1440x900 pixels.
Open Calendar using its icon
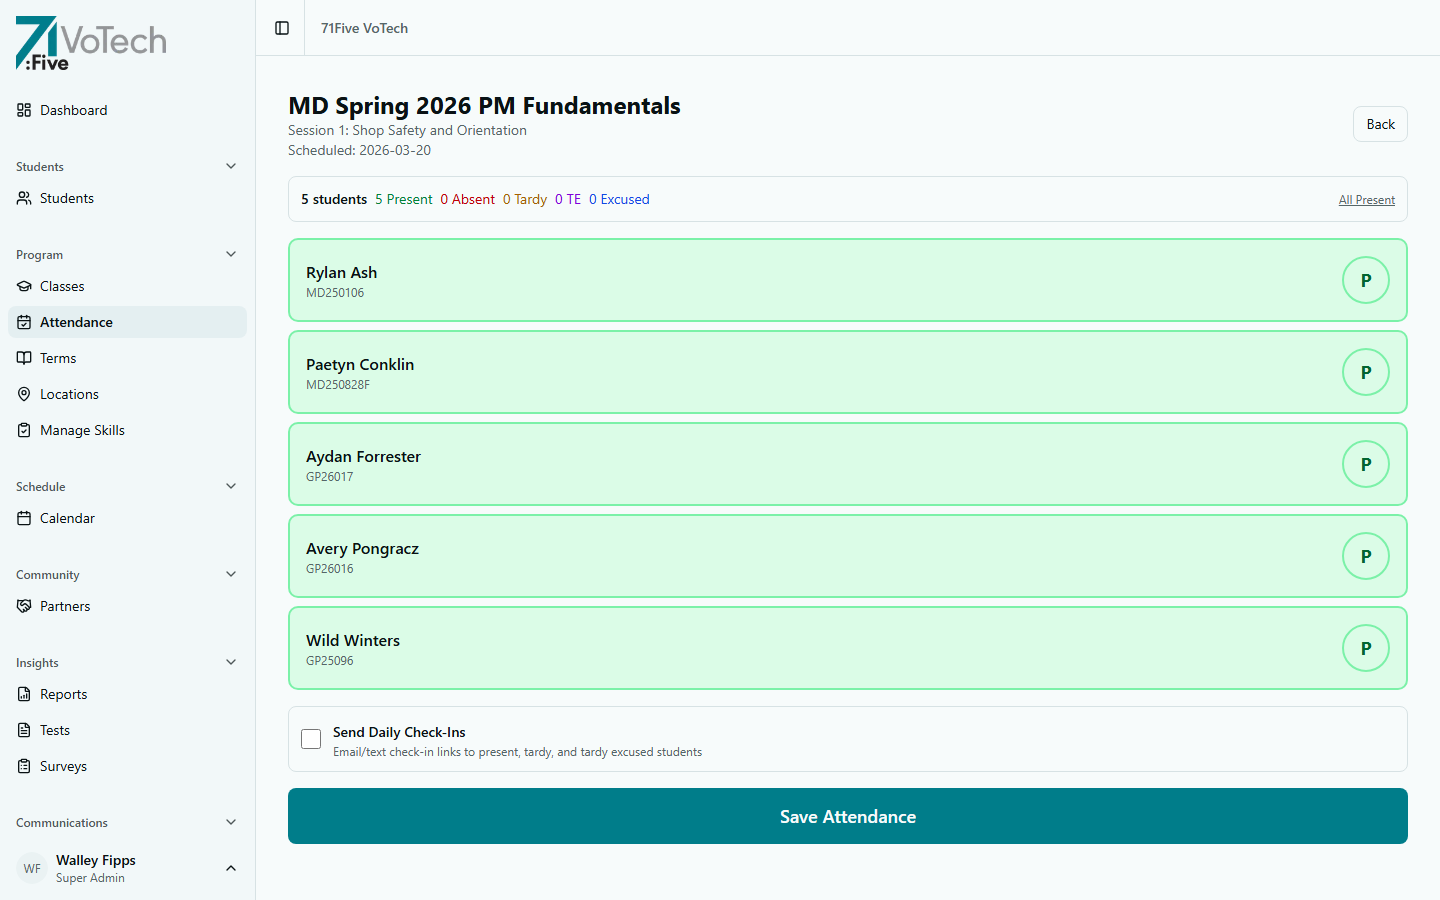coord(24,518)
